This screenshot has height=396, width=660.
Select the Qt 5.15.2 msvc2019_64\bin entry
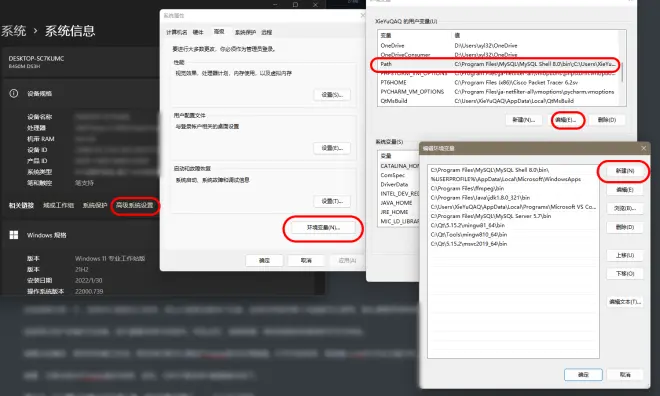(513, 244)
